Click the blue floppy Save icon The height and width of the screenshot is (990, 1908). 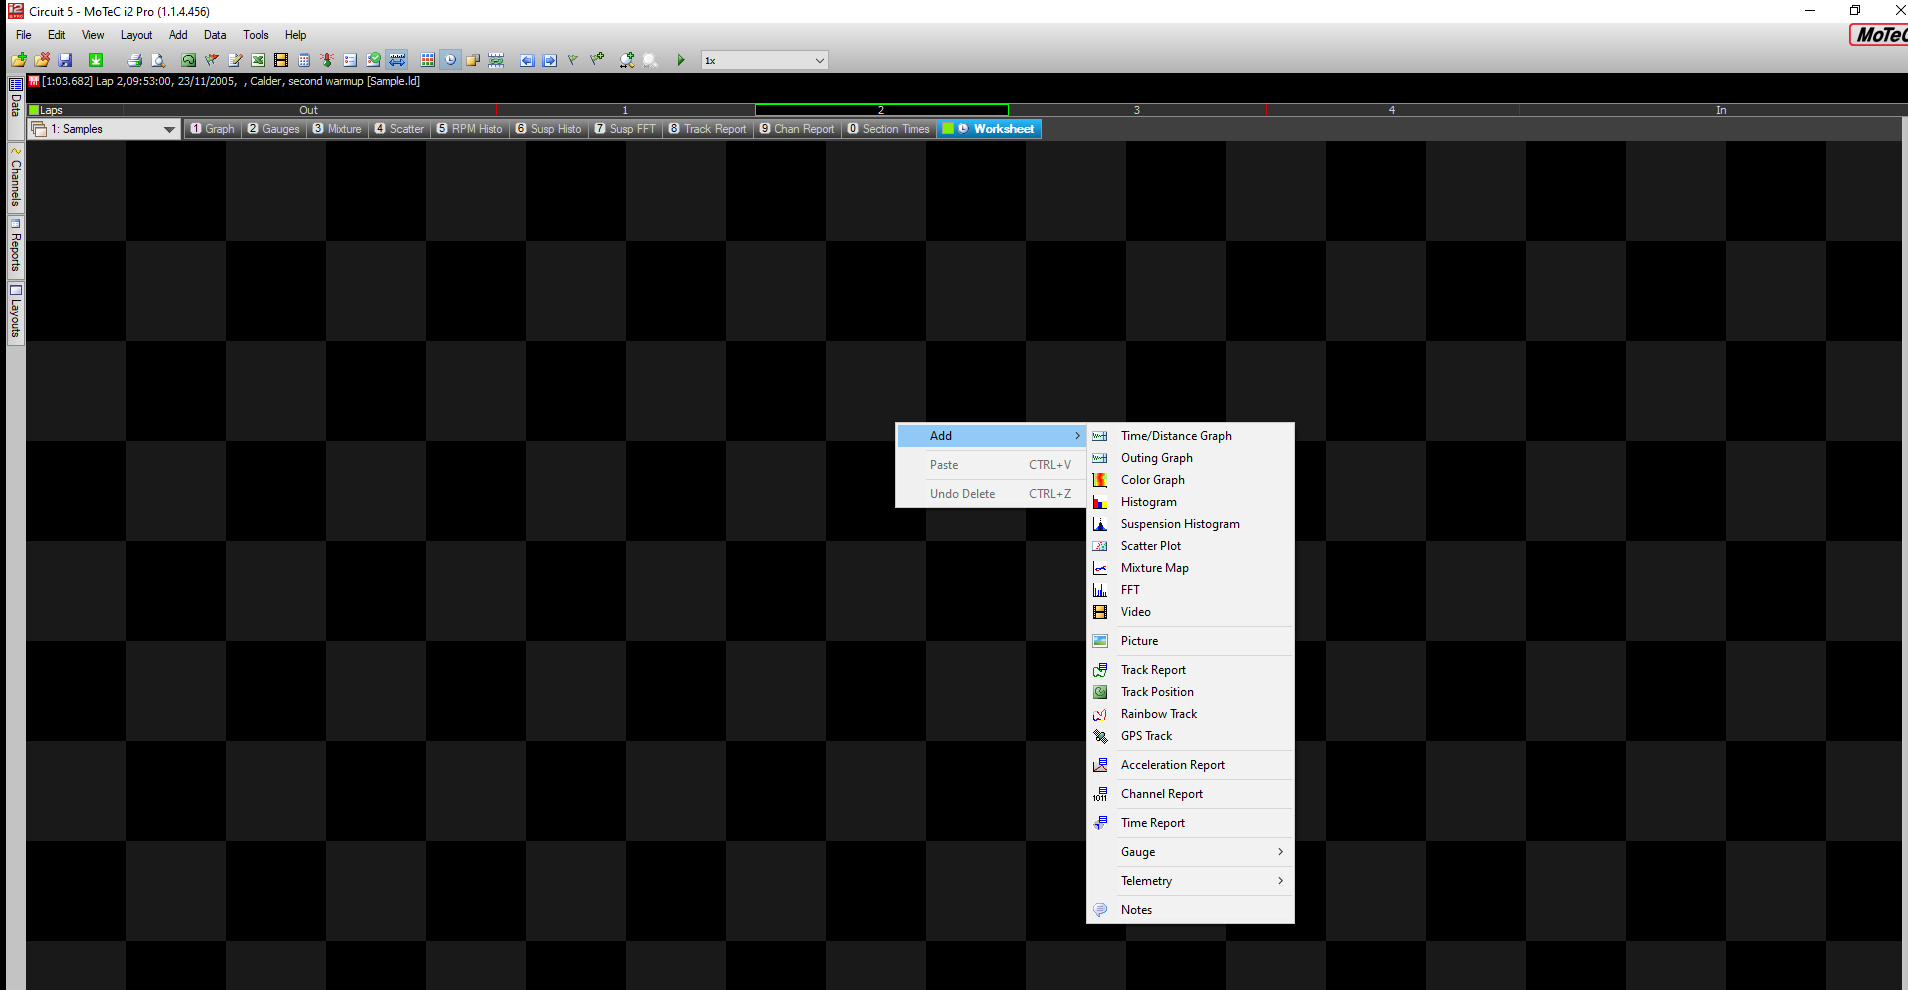pyautogui.click(x=65, y=60)
